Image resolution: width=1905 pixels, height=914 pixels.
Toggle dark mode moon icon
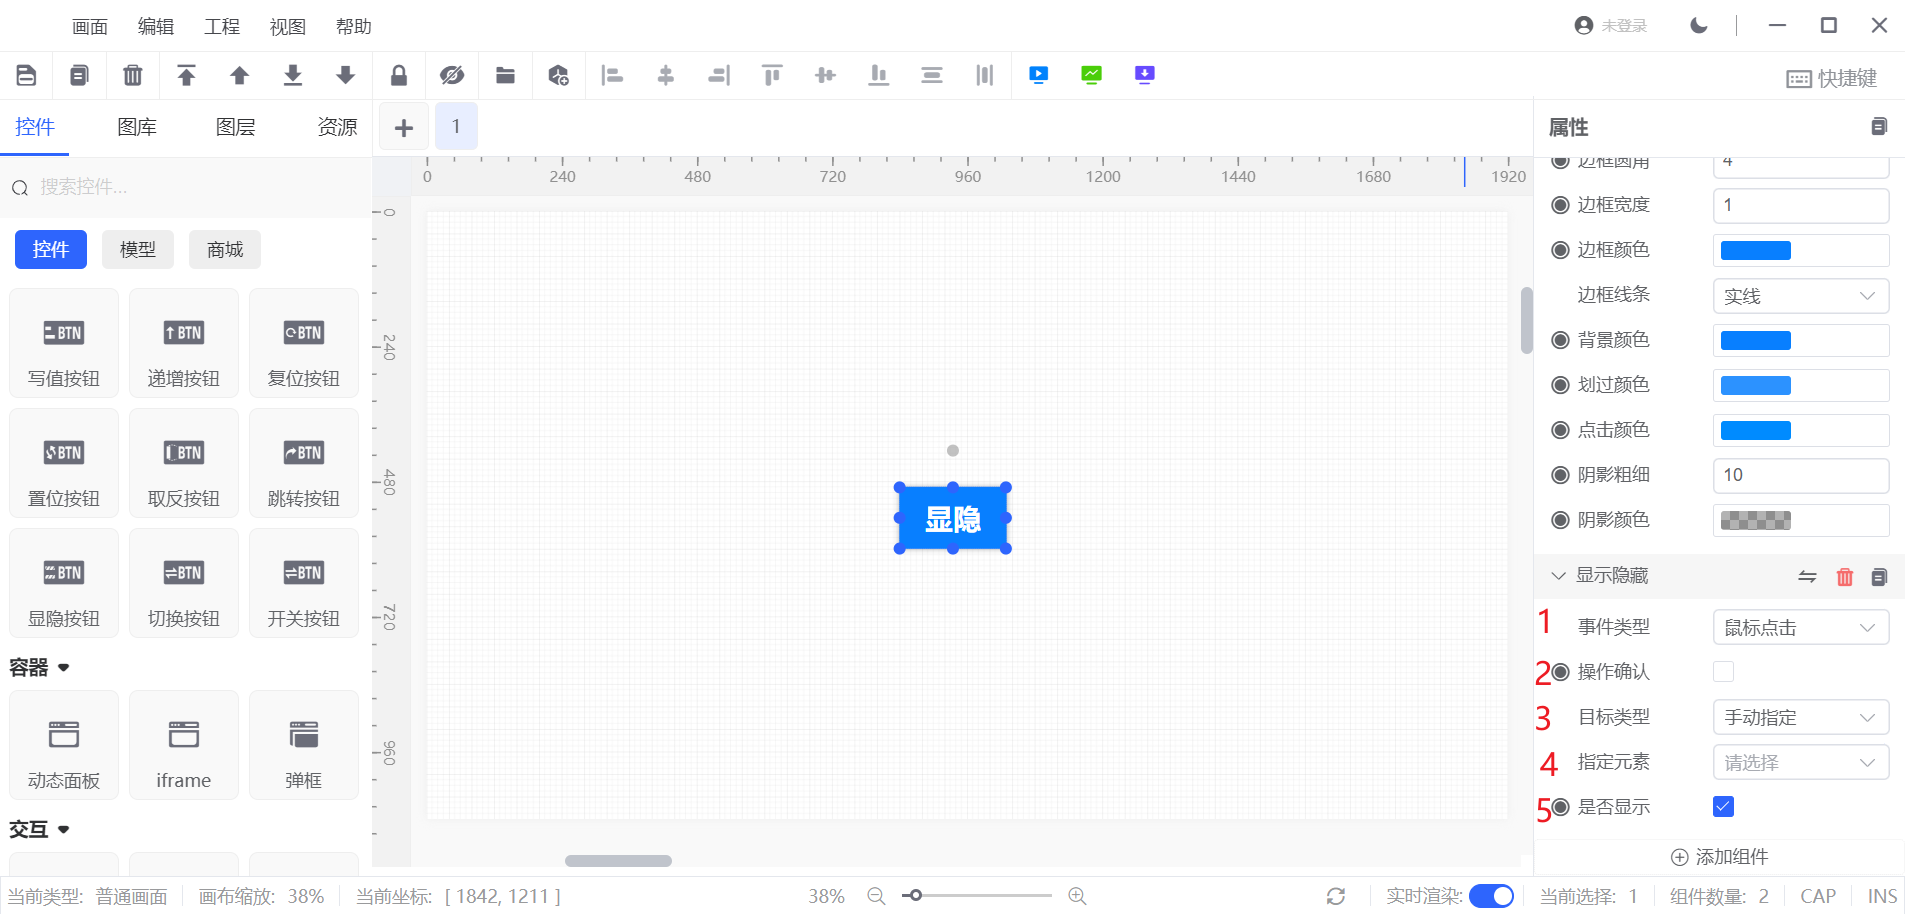[1699, 26]
